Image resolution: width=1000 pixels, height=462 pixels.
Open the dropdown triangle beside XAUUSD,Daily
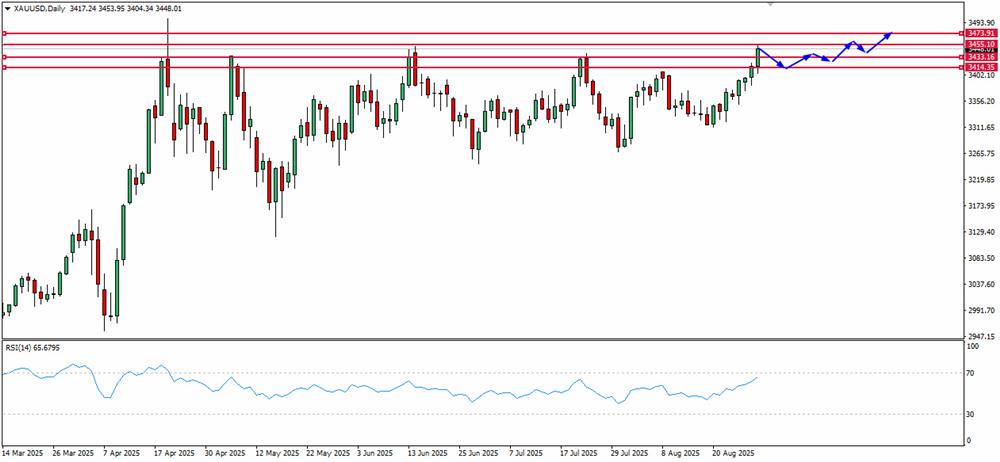[x=7, y=10]
